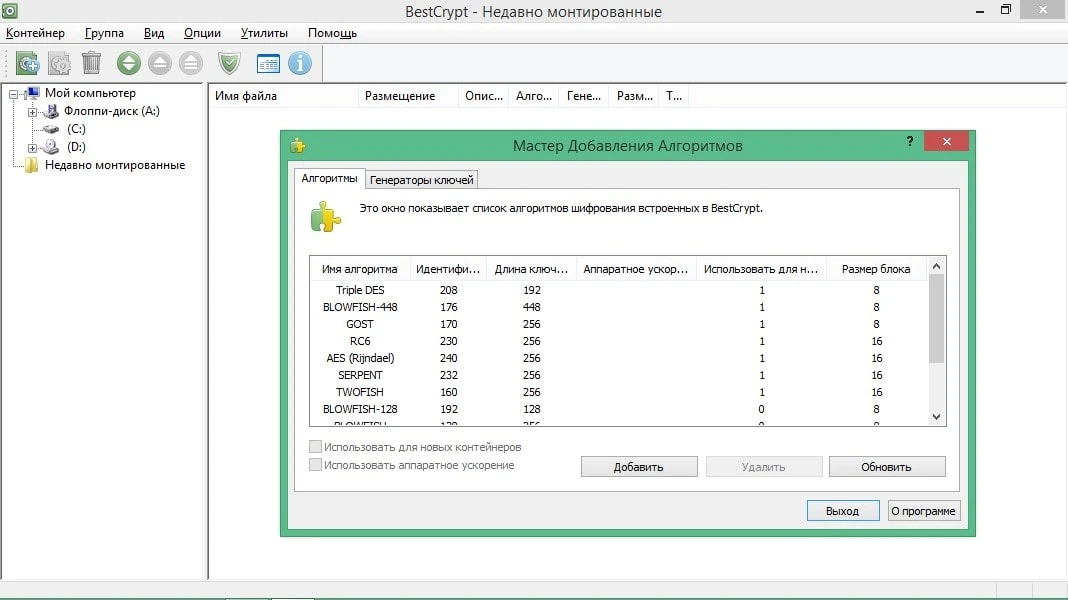The width and height of the screenshot is (1068, 600).
Task: Select the BLOWFISH-448 row
Action: pyautogui.click(x=619, y=307)
